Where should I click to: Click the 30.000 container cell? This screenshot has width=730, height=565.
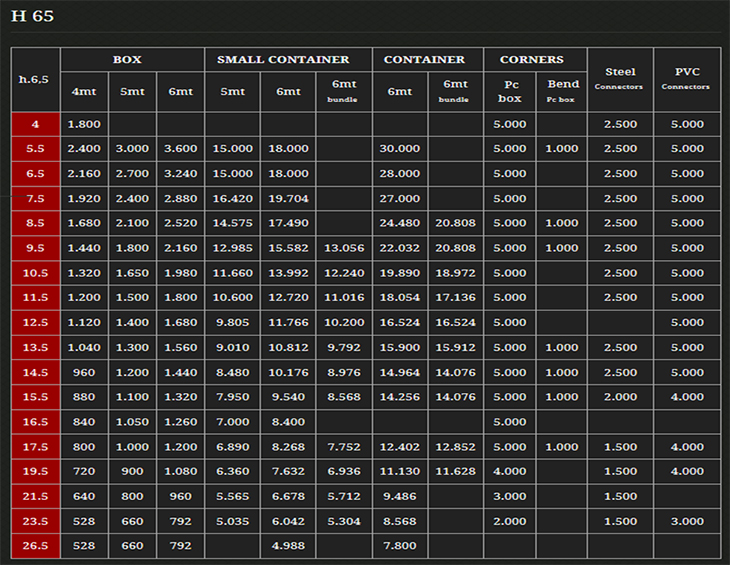click(400, 149)
